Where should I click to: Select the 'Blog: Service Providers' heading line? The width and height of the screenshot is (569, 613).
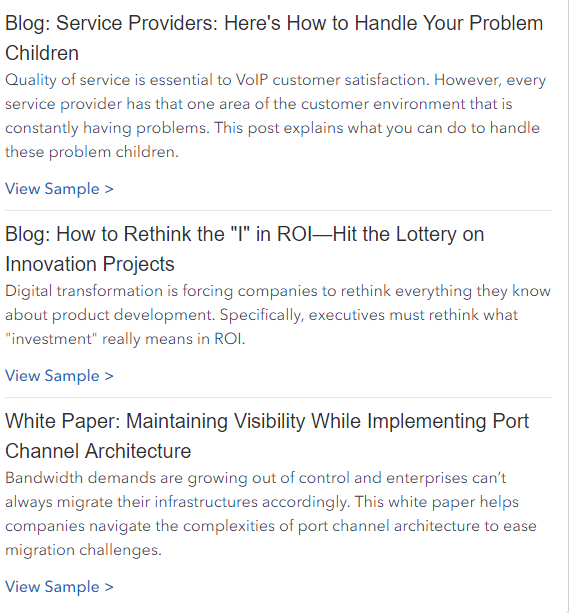[274, 23]
